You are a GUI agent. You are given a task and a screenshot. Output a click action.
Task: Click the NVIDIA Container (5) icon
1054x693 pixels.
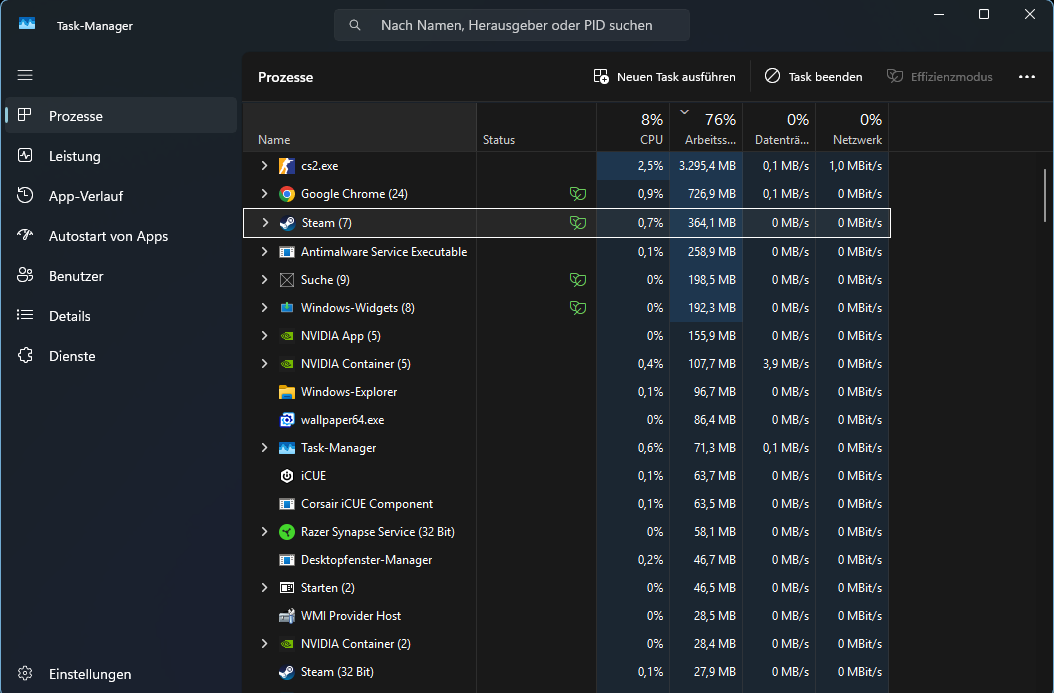pos(287,364)
